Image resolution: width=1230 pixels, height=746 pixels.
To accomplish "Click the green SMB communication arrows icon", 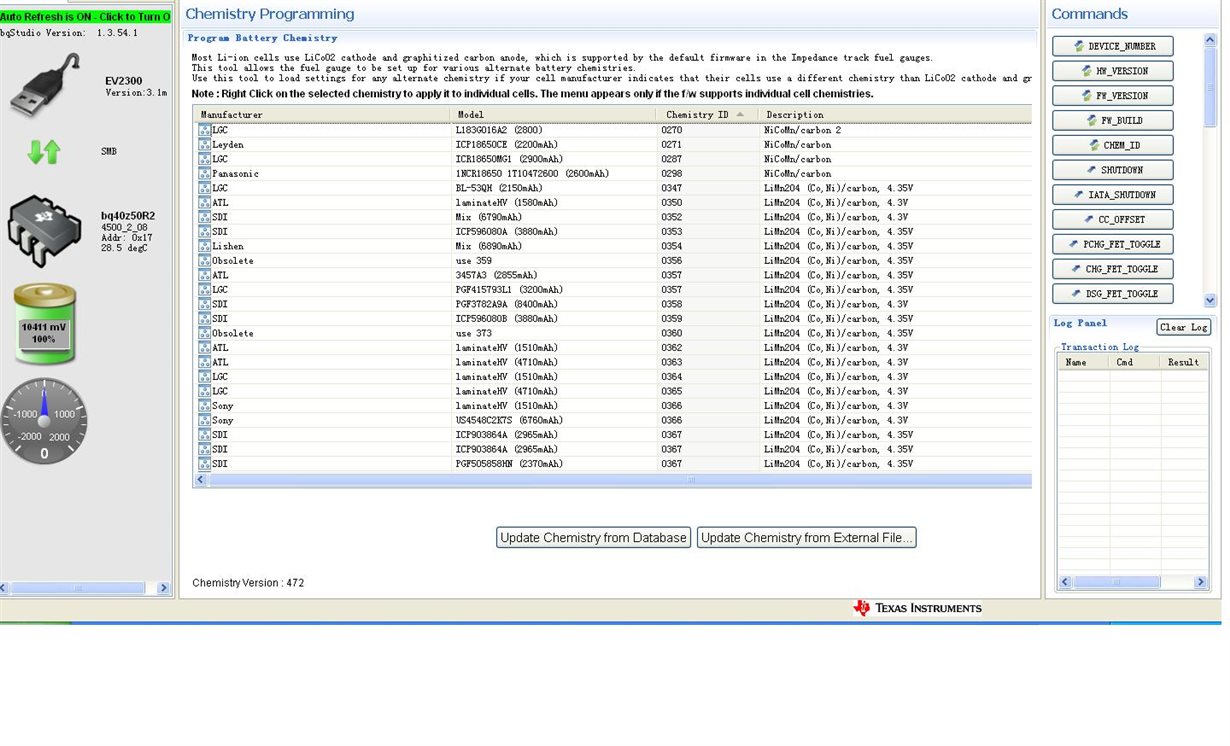I will coord(44,152).
